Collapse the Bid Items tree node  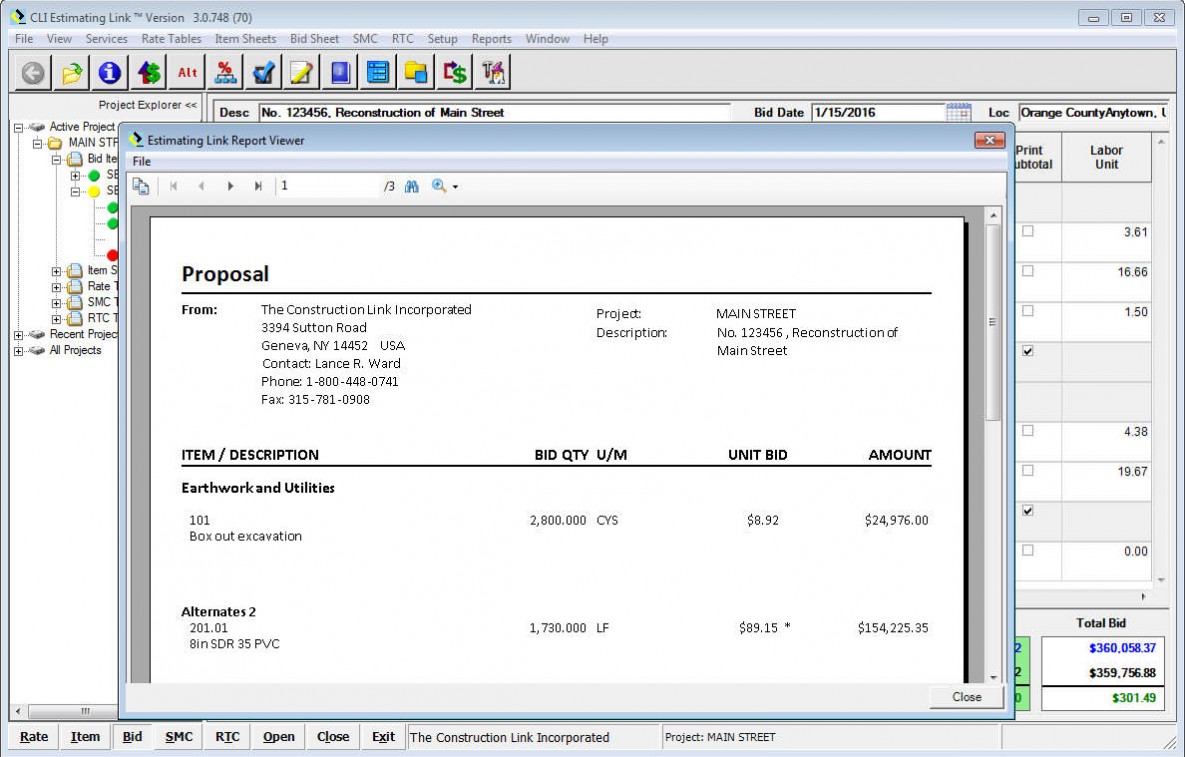56,159
